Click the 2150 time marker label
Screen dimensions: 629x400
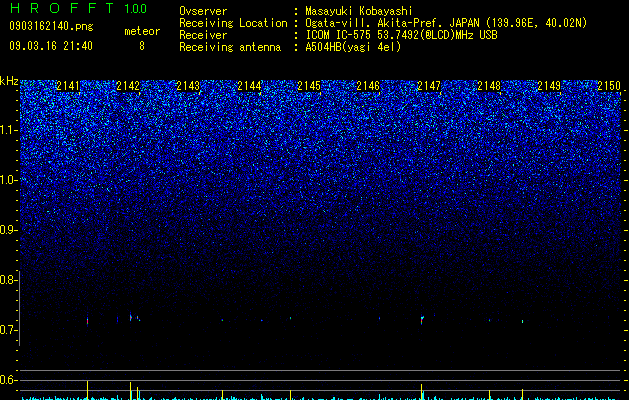pyautogui.click(x=609, y=86)
